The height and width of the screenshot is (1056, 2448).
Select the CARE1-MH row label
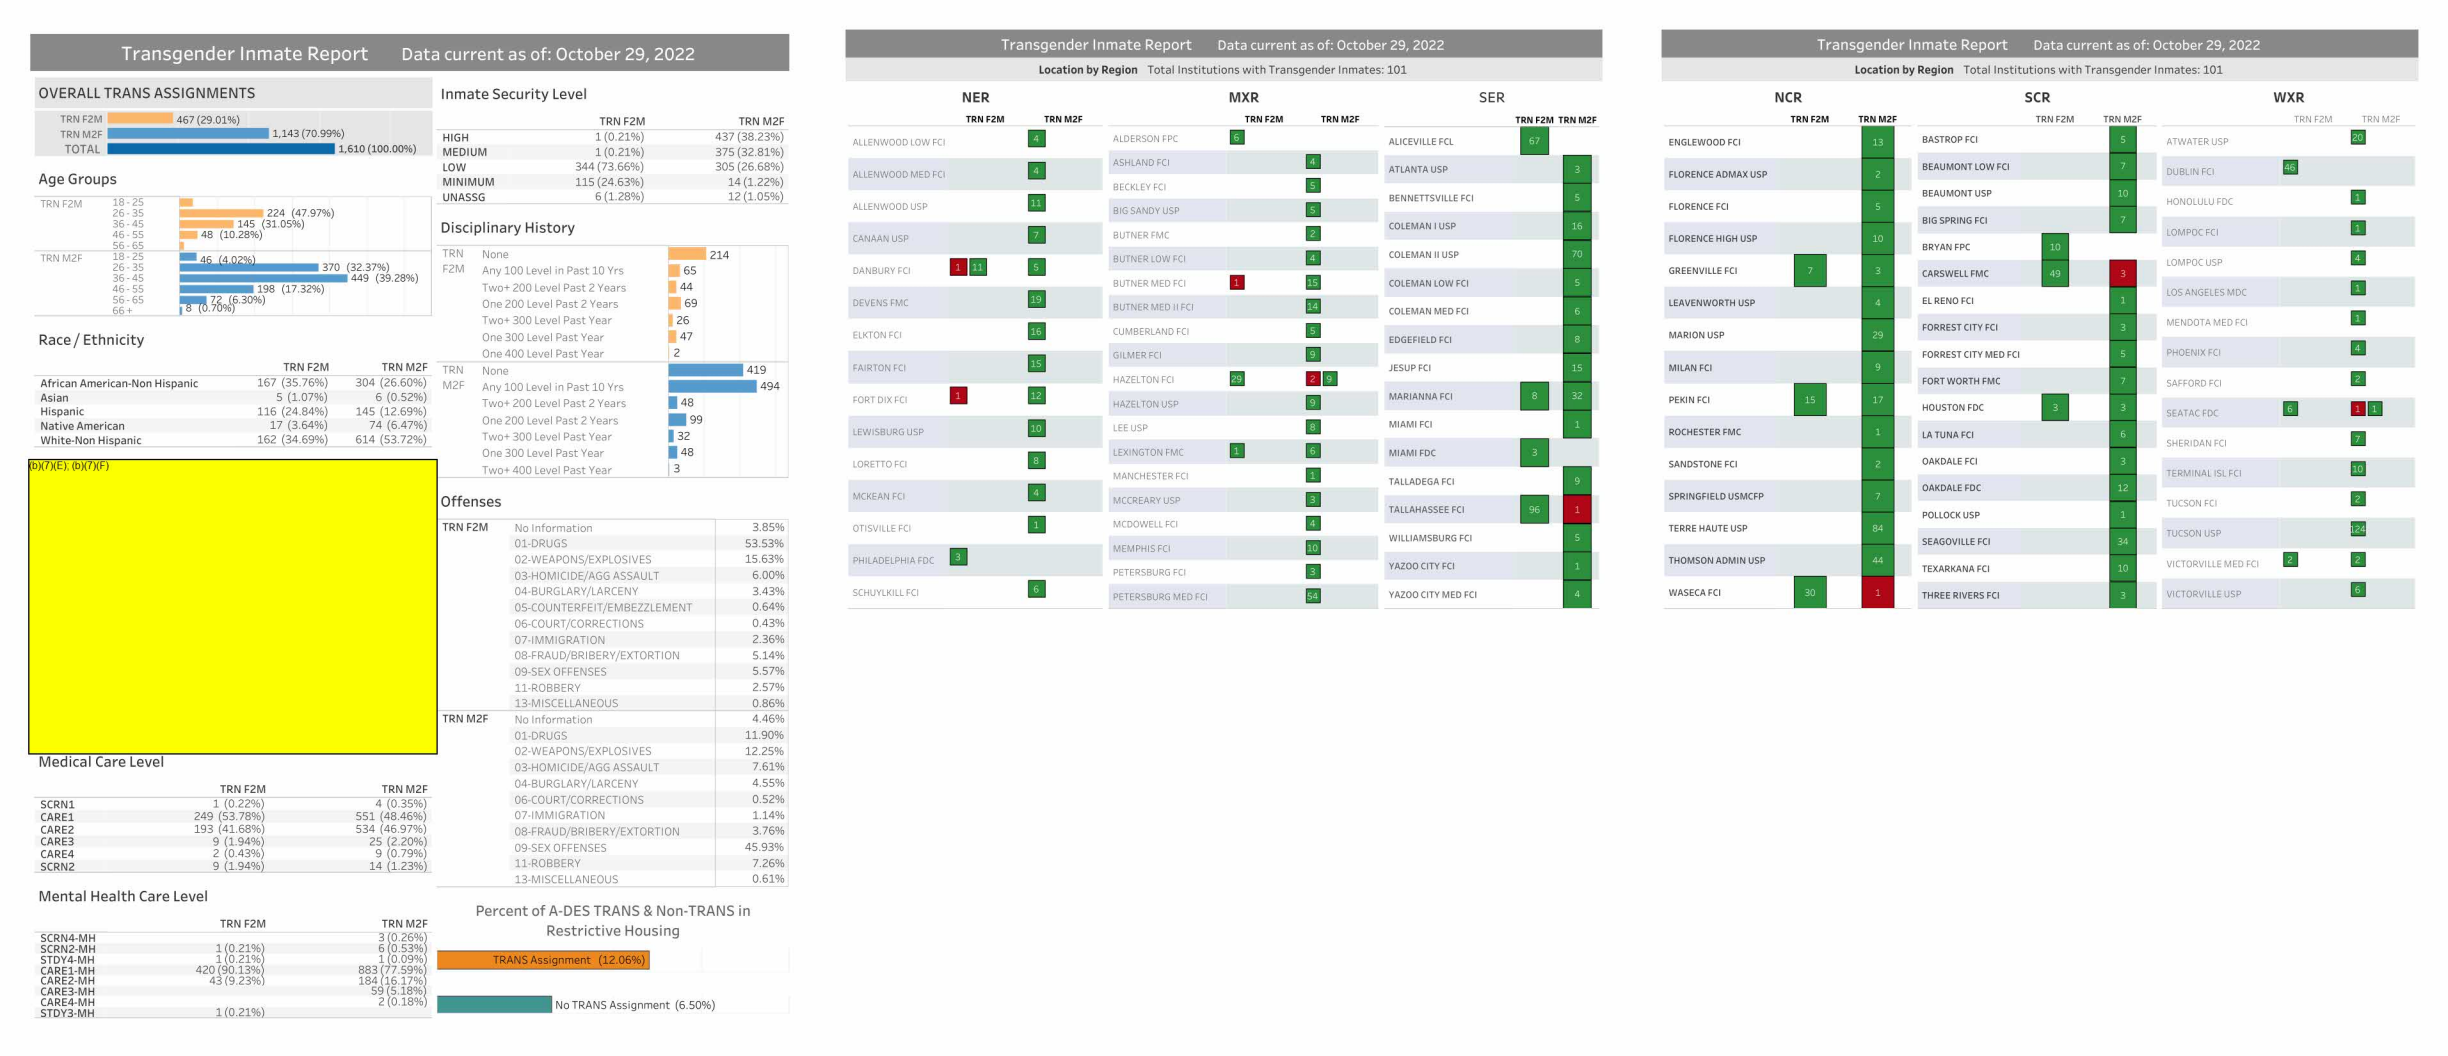point(67,970)
